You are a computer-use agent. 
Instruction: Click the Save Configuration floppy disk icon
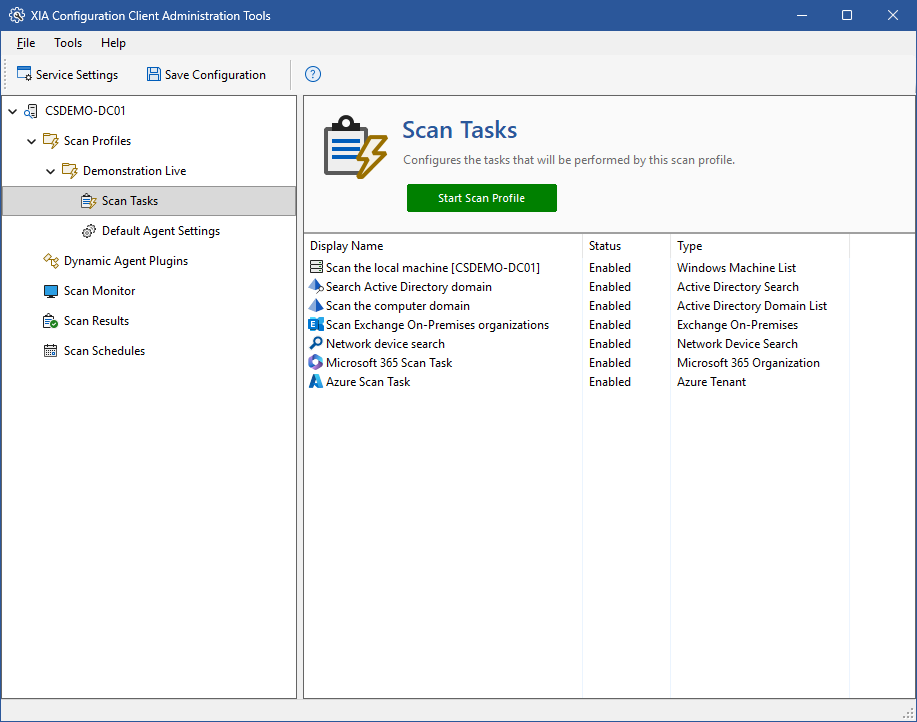click(154, 74)
